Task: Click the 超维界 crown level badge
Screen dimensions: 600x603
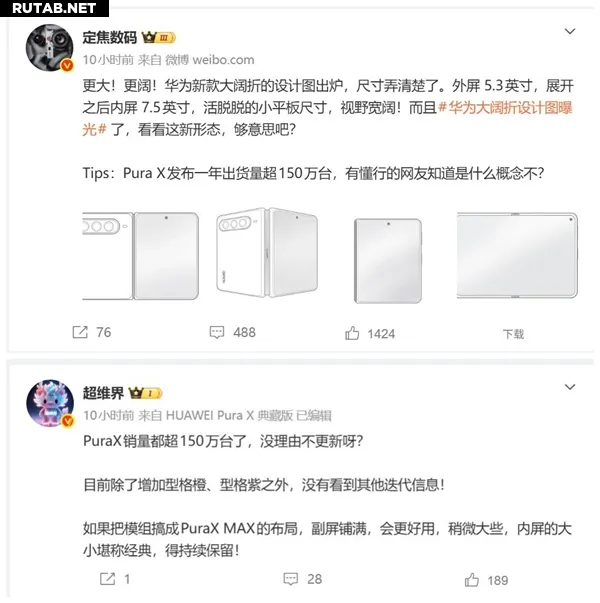Action: pos(145,393)
